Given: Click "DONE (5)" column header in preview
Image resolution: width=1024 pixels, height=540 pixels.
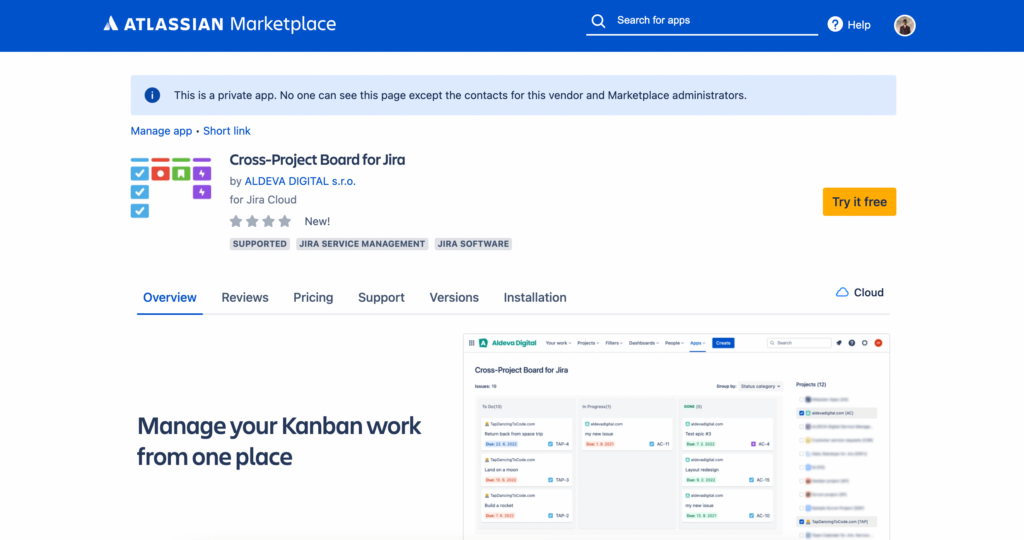Looking at the screenshot, I should [693, 407].
